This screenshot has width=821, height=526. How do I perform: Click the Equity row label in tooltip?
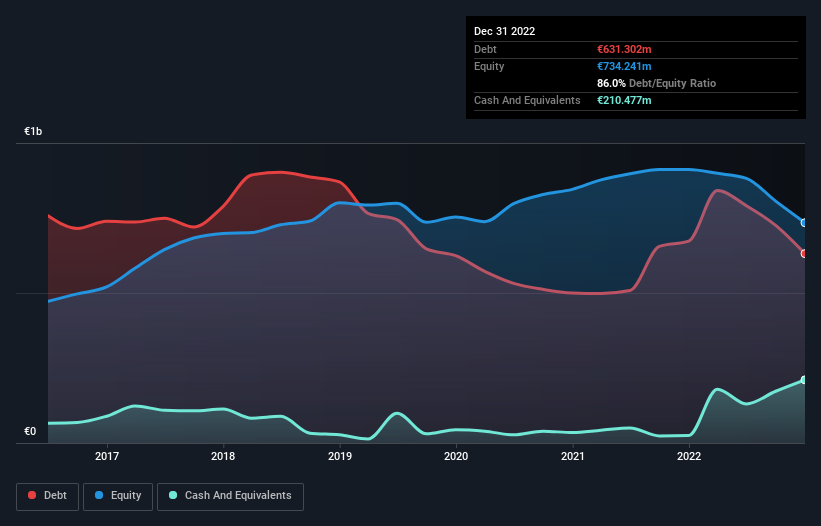pyautogui.click(x=489, y=66)
